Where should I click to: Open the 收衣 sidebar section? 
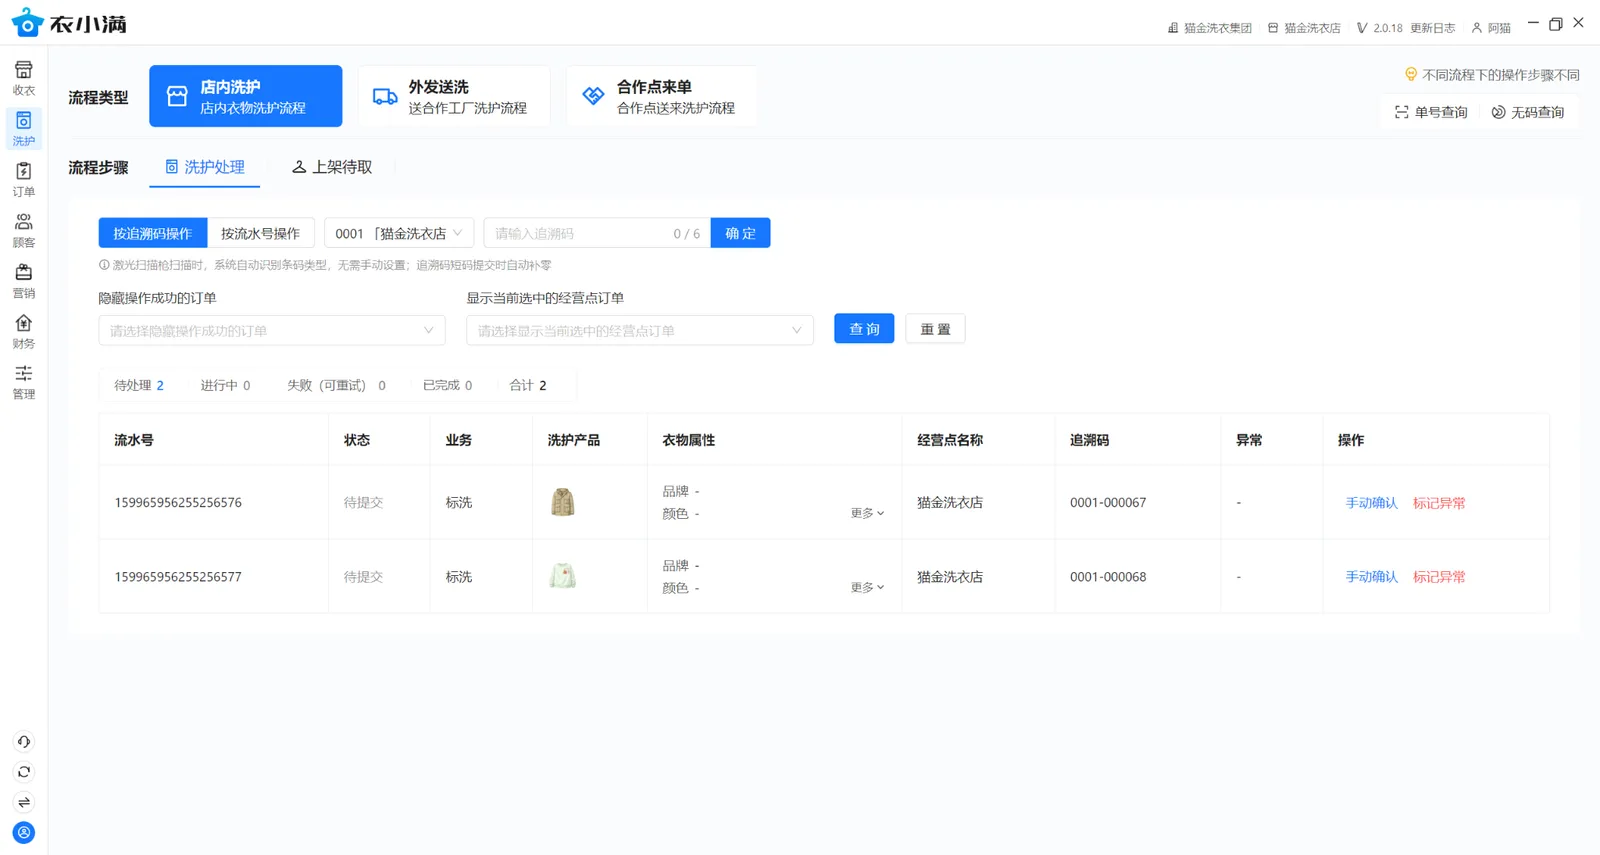24,78
